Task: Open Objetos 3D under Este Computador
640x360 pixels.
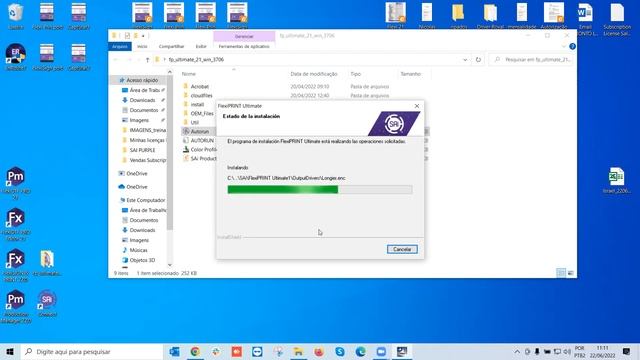Action: tap(142, 260)
